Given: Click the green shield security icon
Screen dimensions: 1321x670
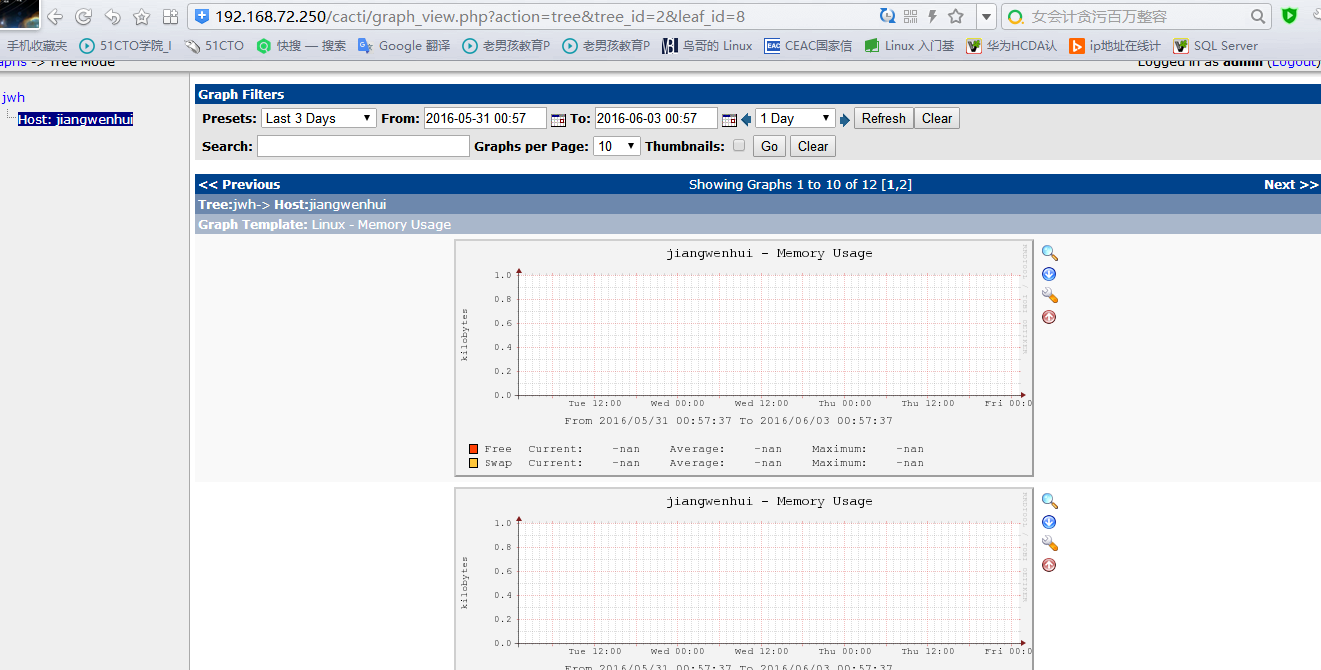Looking at the screenshot, I should click(1290, 16).
